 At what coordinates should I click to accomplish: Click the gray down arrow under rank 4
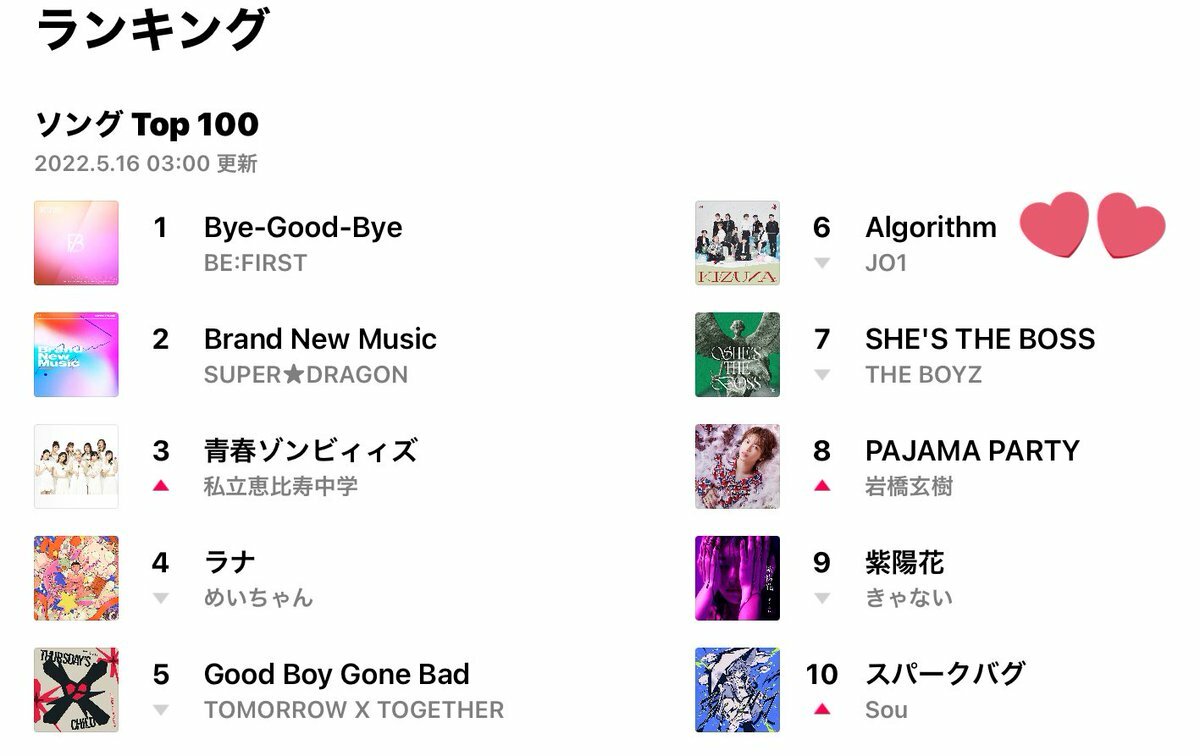pos(160,598)
